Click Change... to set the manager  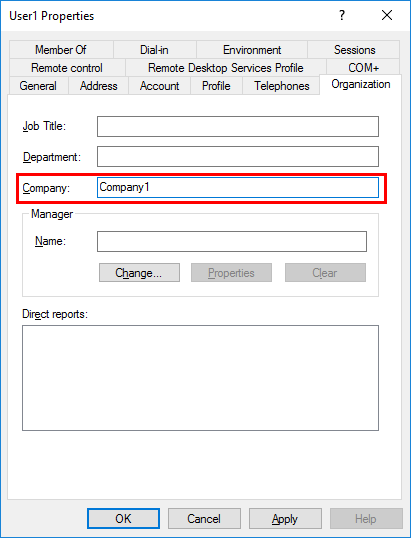point(139,273)
